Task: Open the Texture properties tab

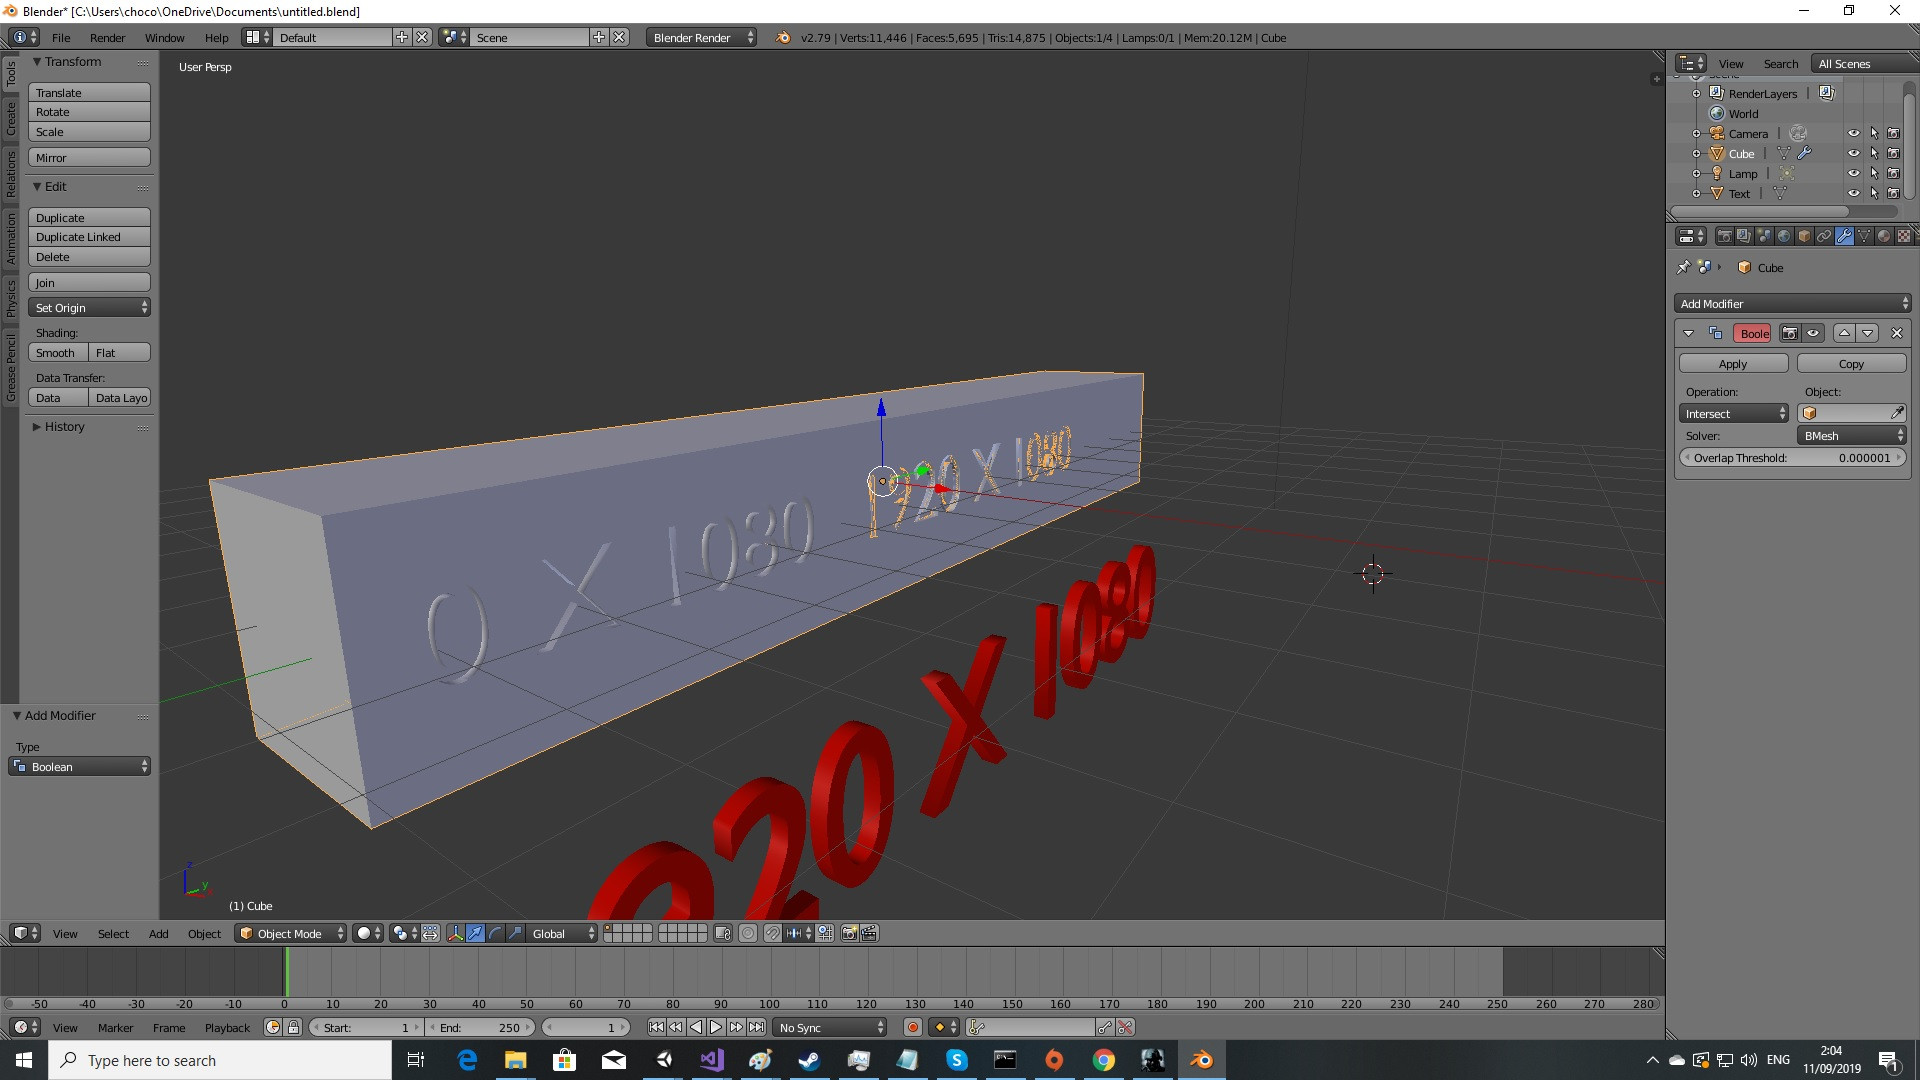Action: (x=1904, y=236)
